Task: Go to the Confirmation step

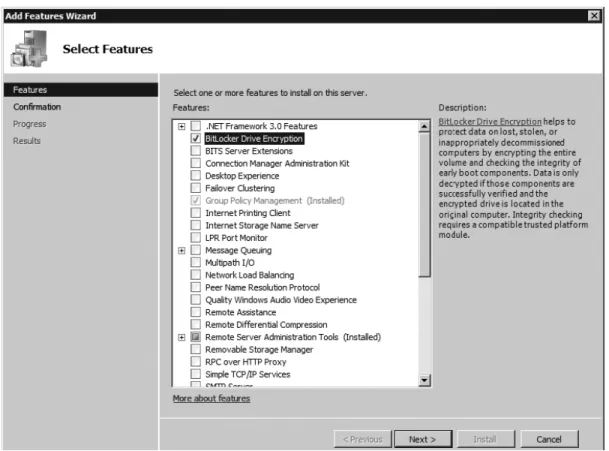Action: click(x=37, y=107)
